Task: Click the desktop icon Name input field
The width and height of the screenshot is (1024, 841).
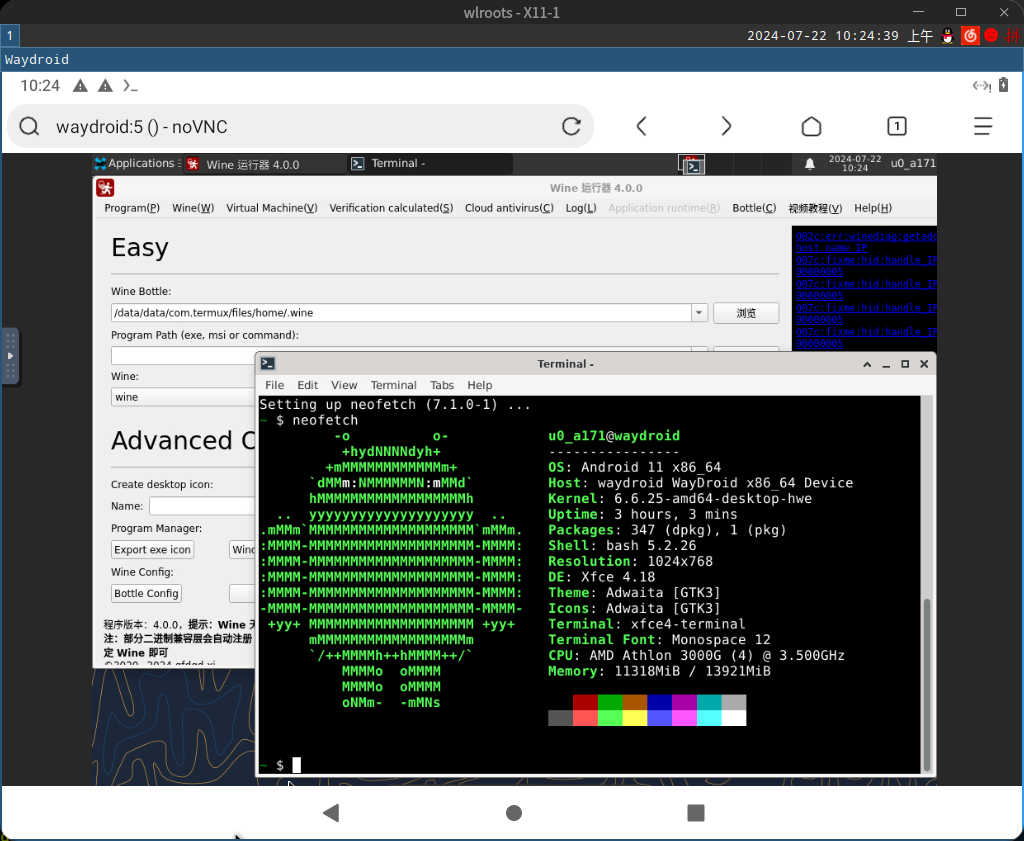Action: coord(201,506)
